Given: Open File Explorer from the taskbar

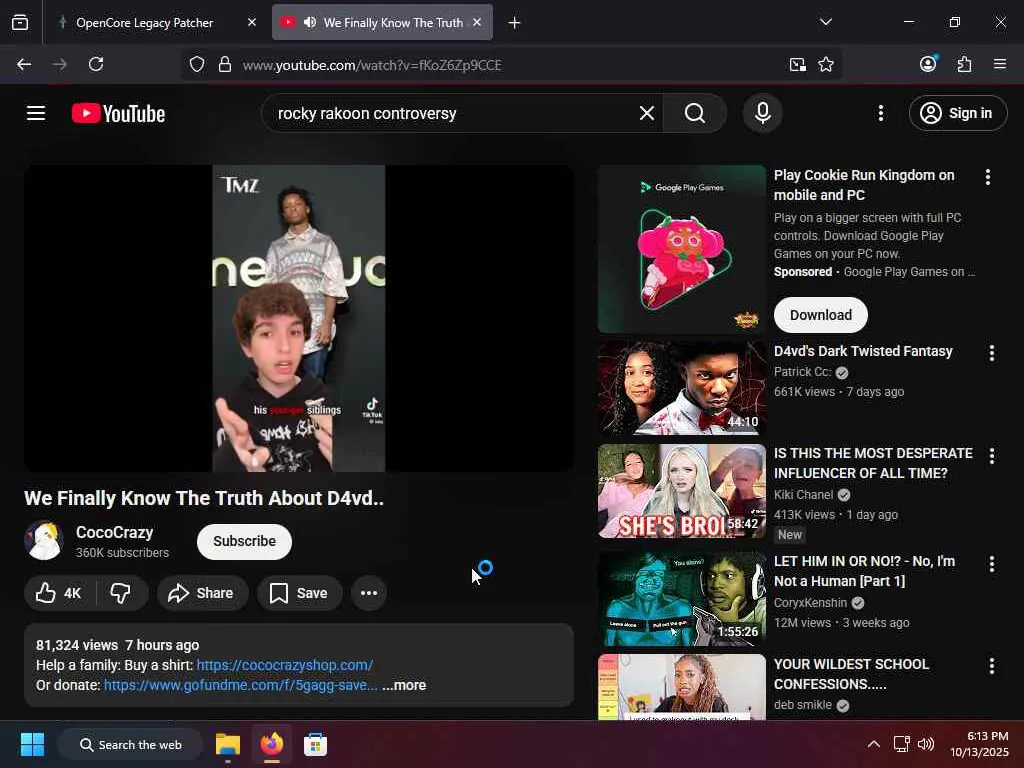Looking at the screenshot, I should click(228, 744).
